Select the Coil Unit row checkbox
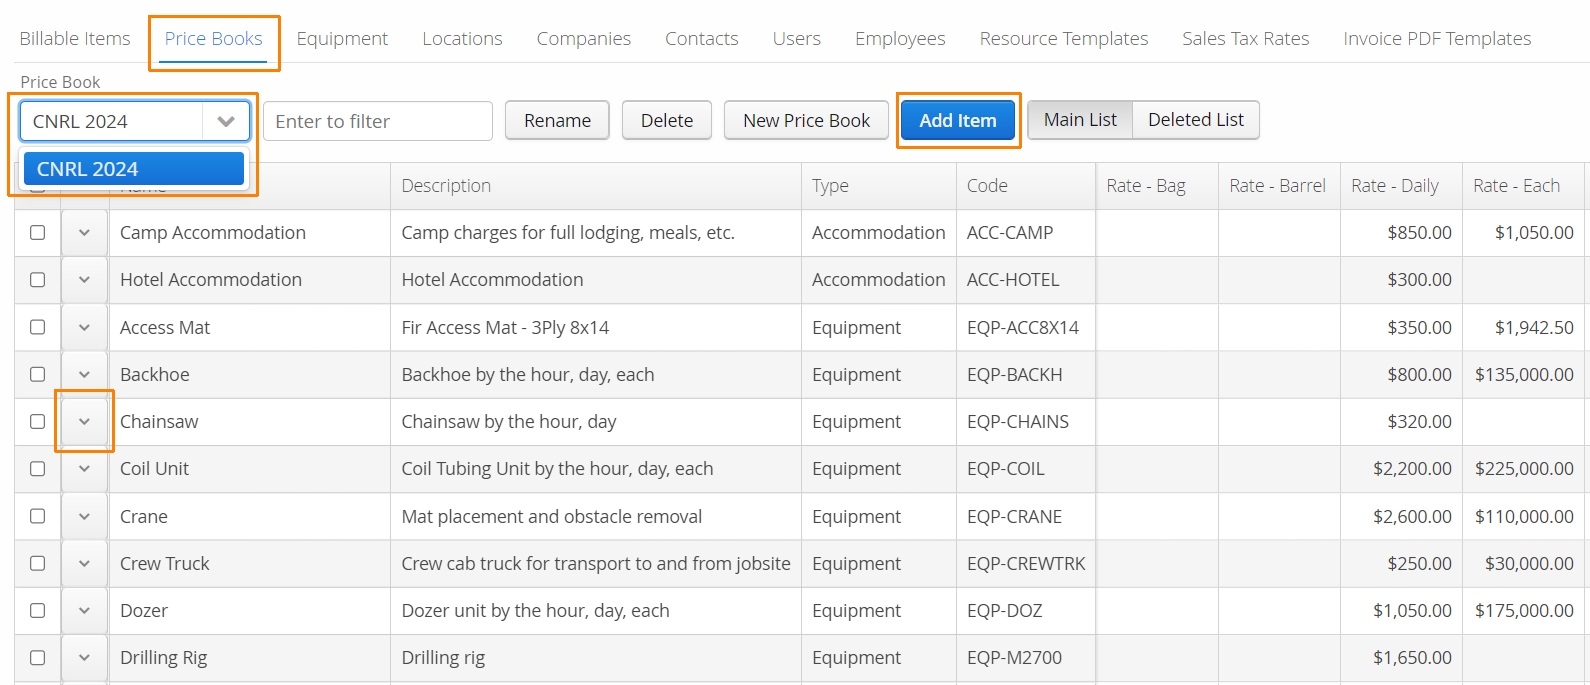This screenshot has width=1590, height=685. (x=38, y=469)
